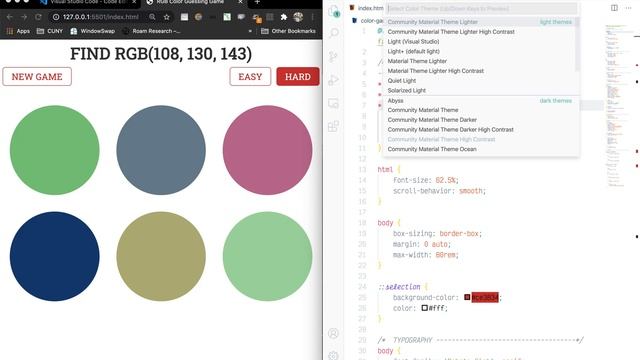Select Community Material Theme Darker High Contrast
This screenshot has width=640, height=360.
pos(480,130)
